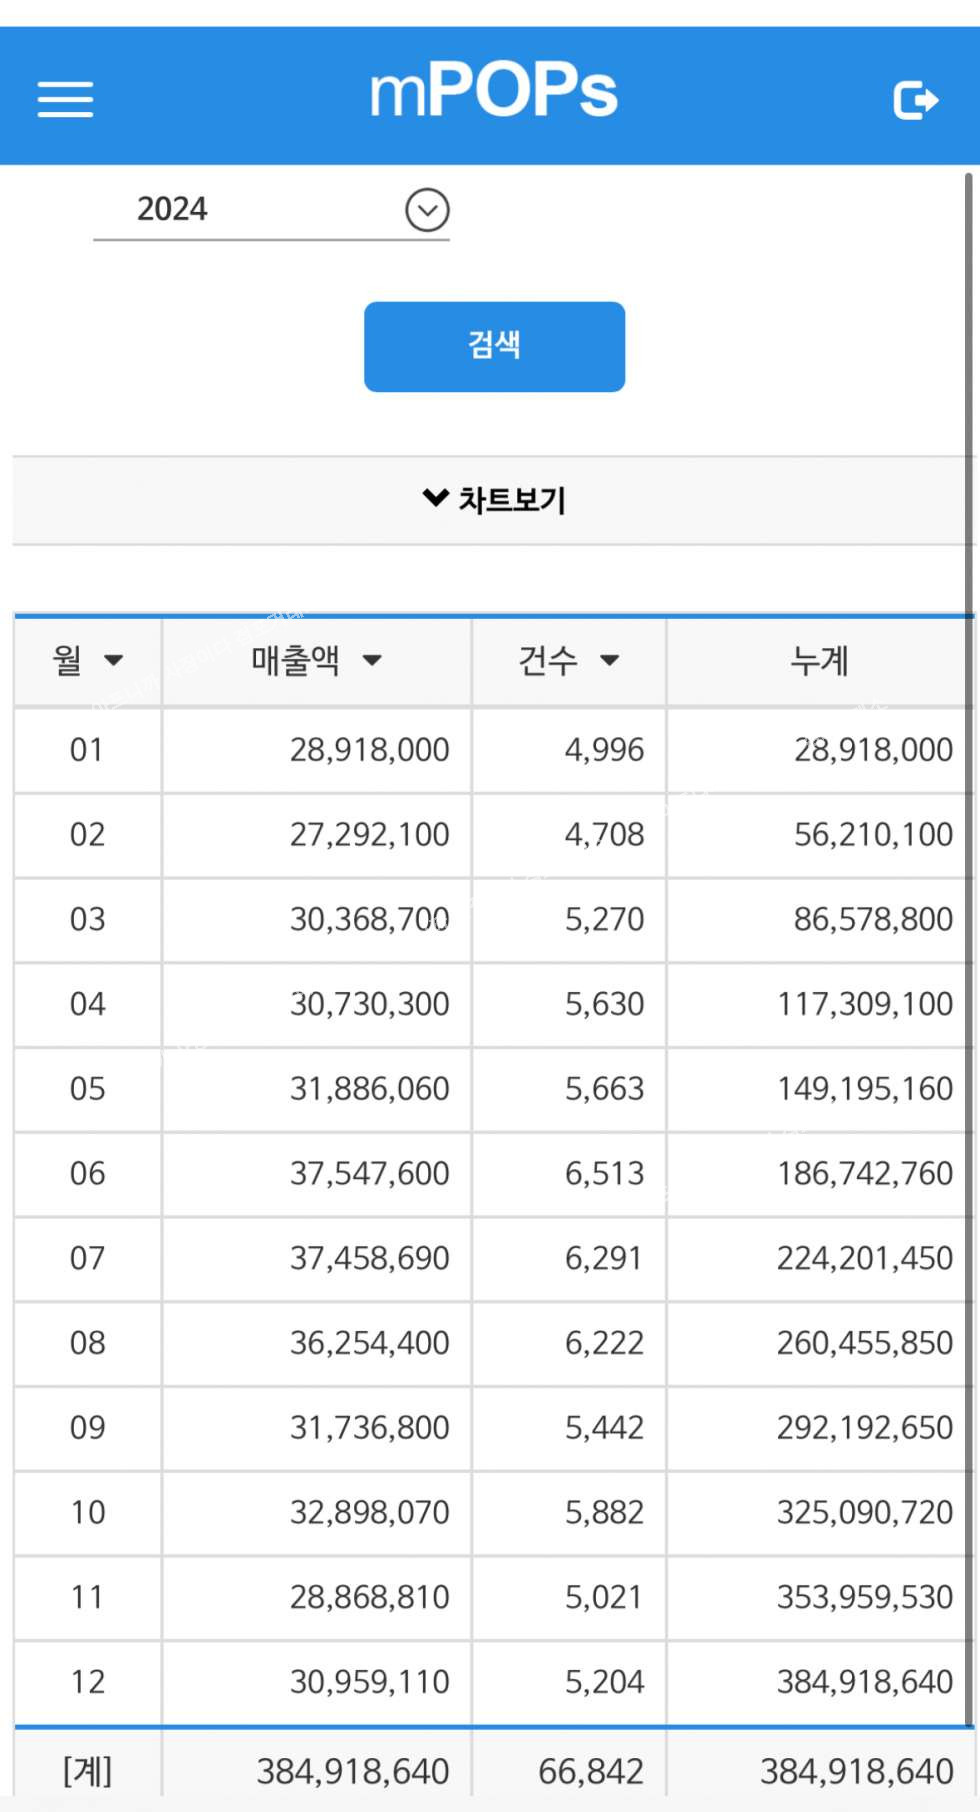Click the 누계 column header
This screenshot has height=1812, width=980.
tap(819, 660)
